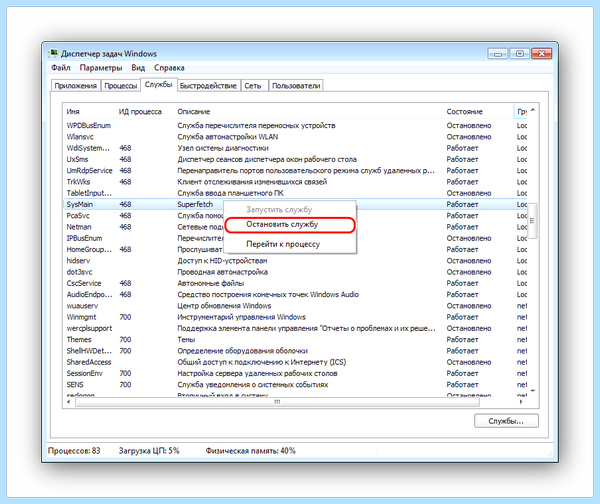Image resolution: width=600 pixels, height=504 pixels.
Task: Select the Themes service row
Action: pos(295,339)
